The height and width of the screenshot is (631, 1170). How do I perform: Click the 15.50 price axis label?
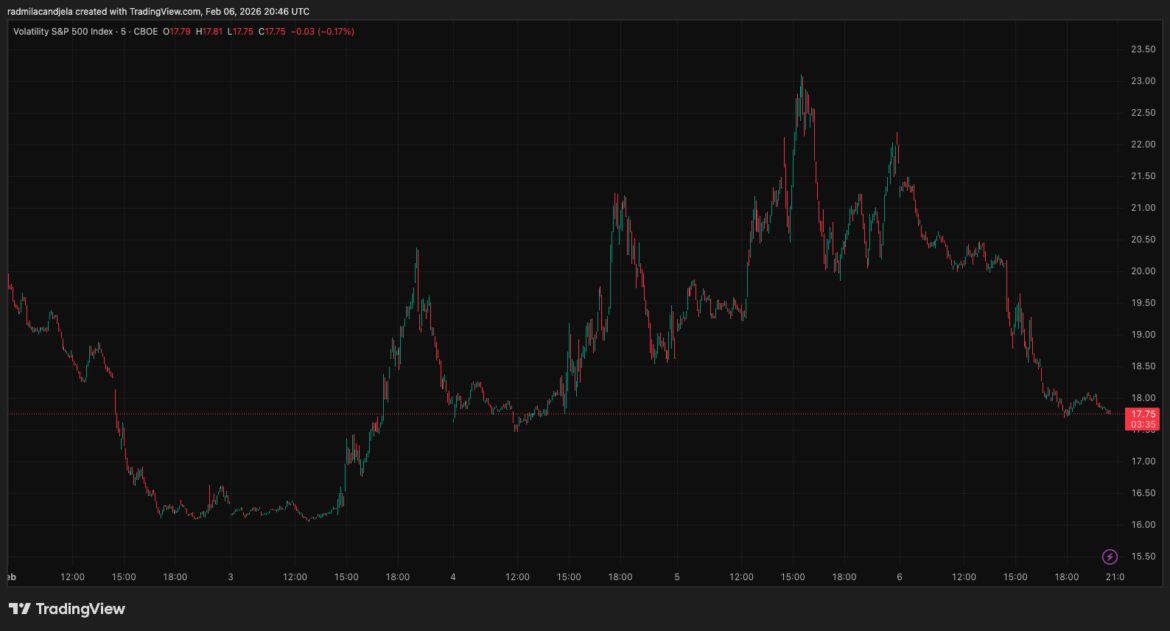coord(1144,558)
